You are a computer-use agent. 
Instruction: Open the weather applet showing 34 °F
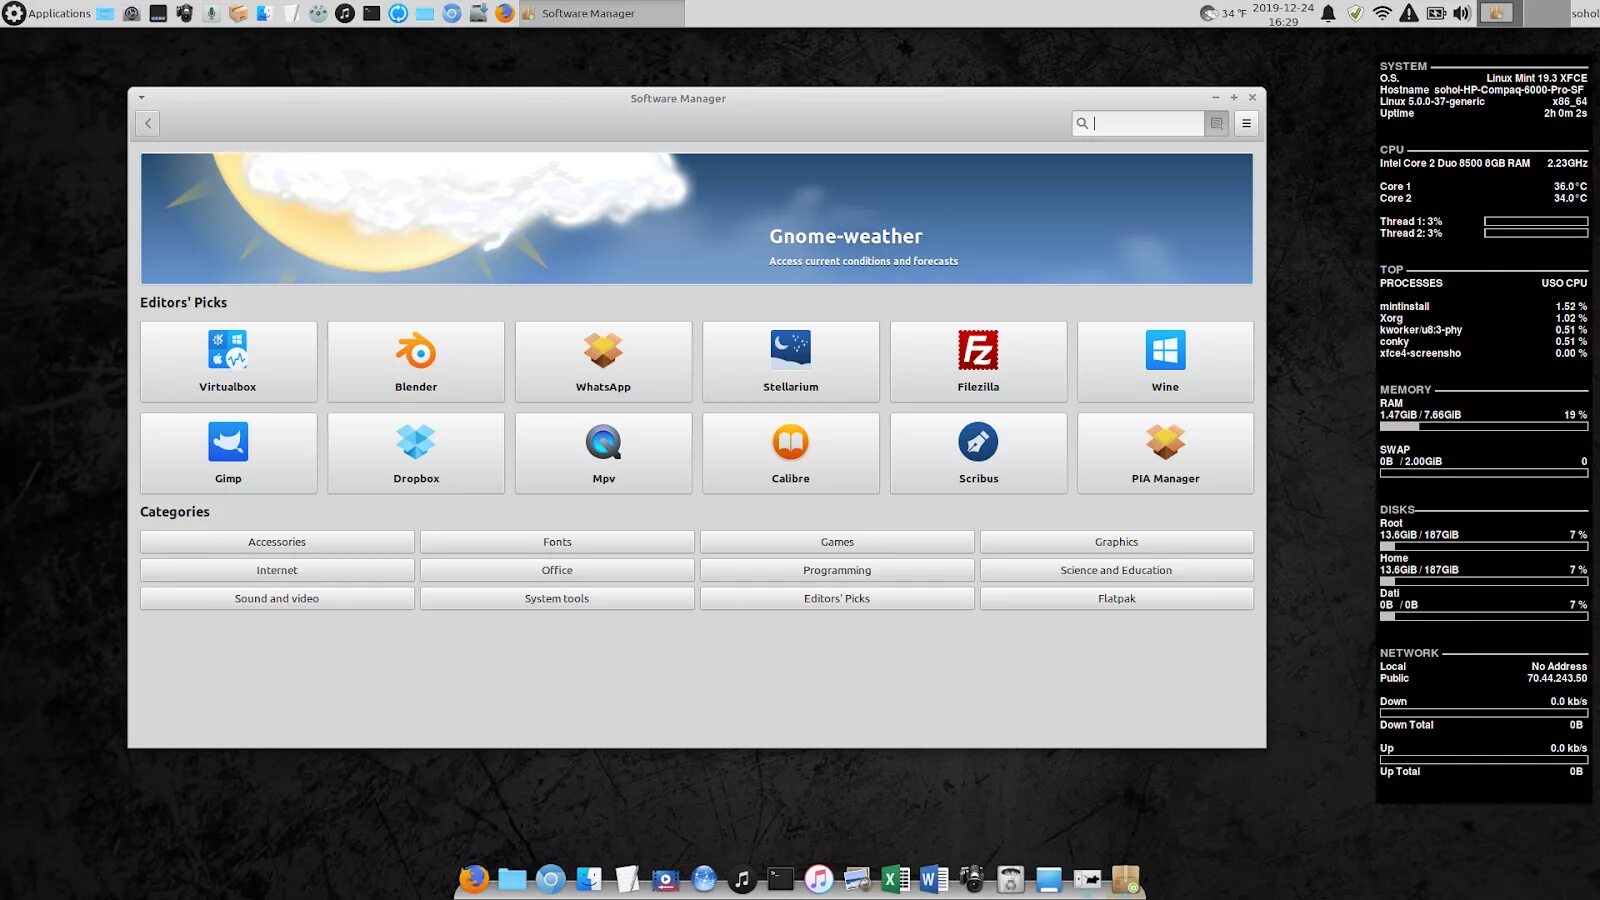[x=1223, y=13]
